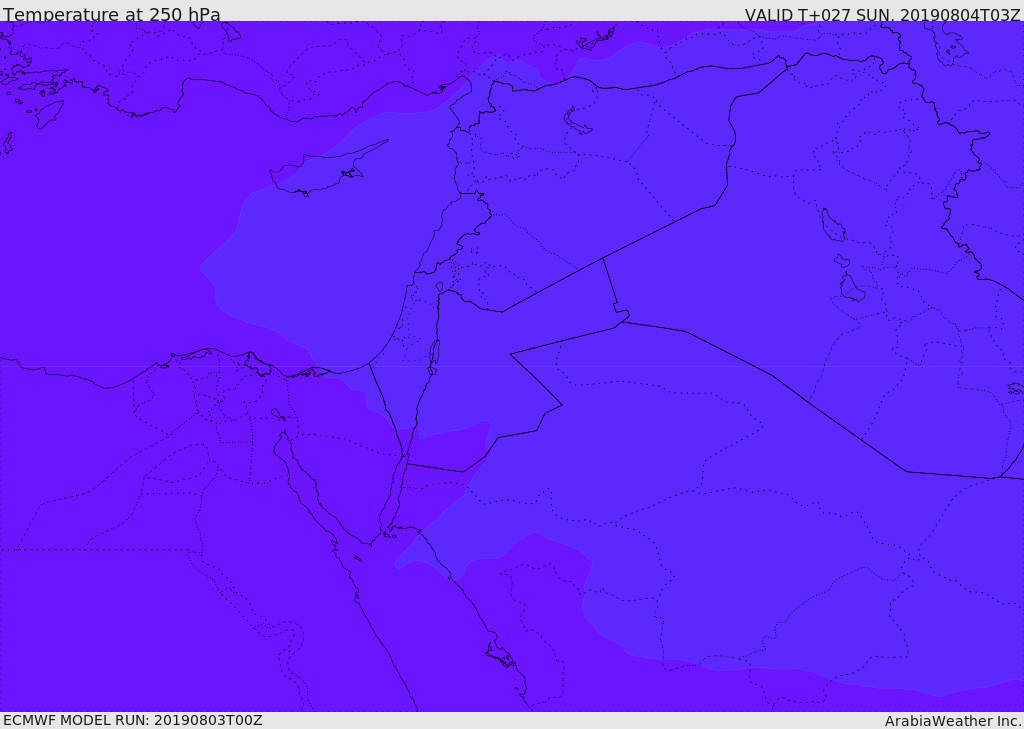Click the 'Temperature at 250 hPa' title

[112, 14]
